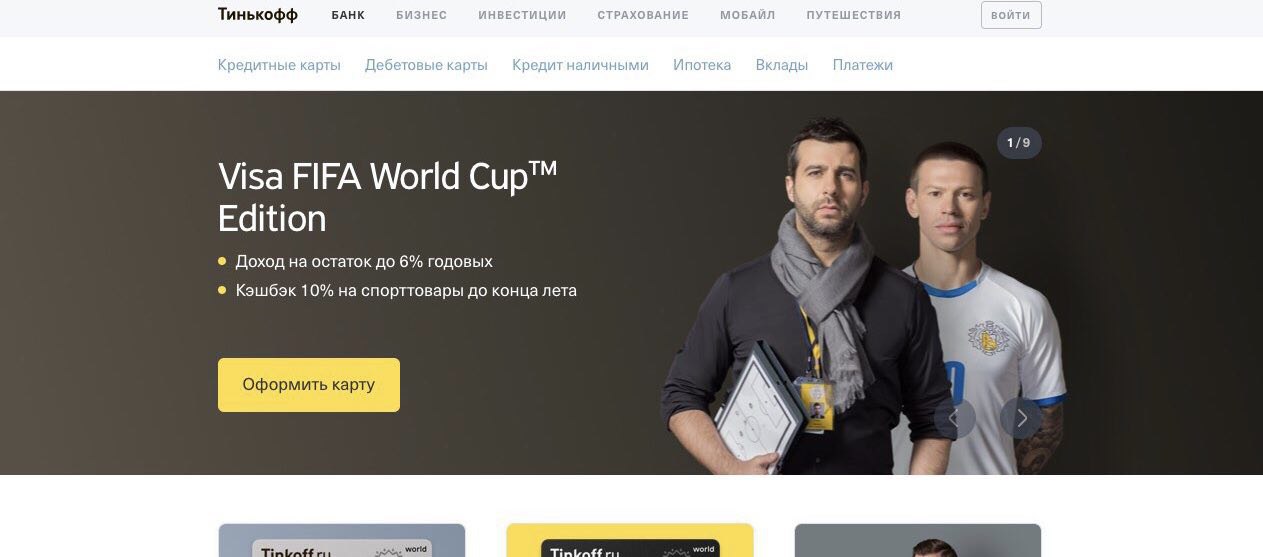The height and width of the screenshot is (557, 1263).
Task: Click the Оформить карту button
Action: point(309,385)
